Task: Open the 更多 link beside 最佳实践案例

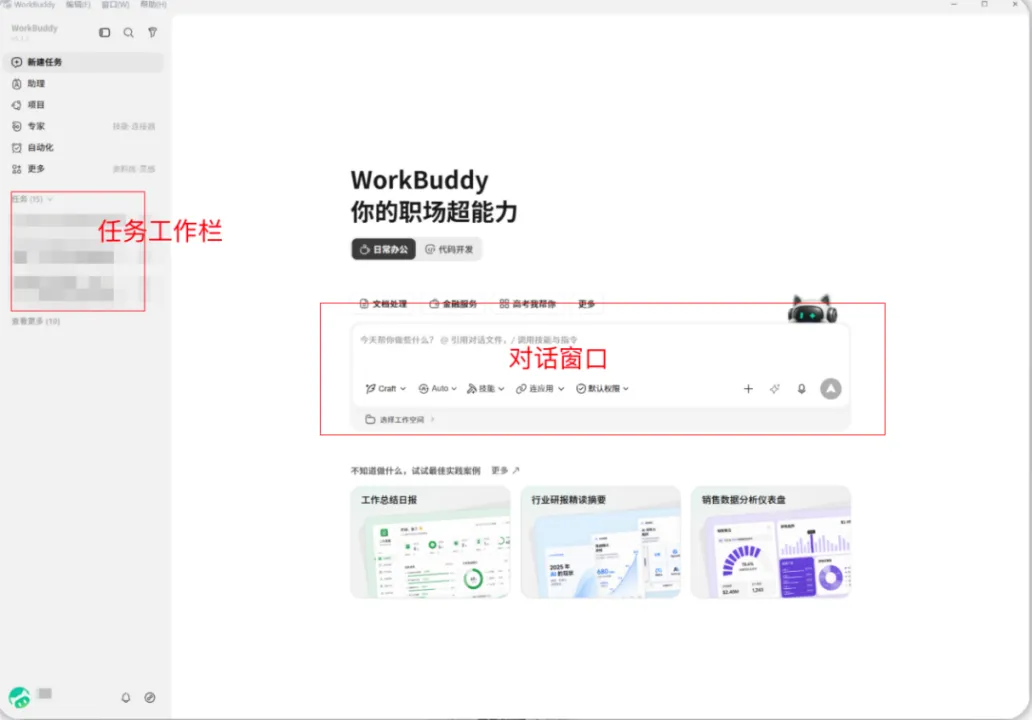Action: click(x=505, y=471)
